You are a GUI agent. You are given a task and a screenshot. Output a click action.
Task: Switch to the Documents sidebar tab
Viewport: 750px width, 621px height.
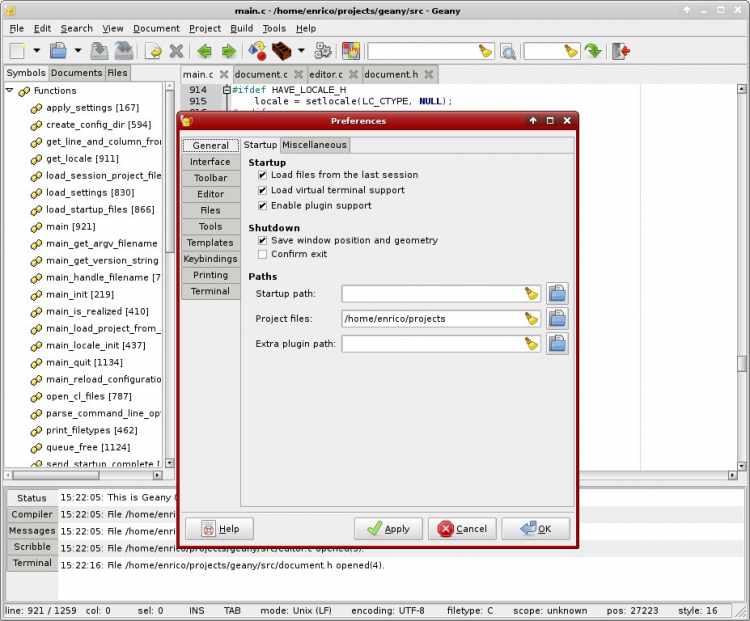click(77, 73)
